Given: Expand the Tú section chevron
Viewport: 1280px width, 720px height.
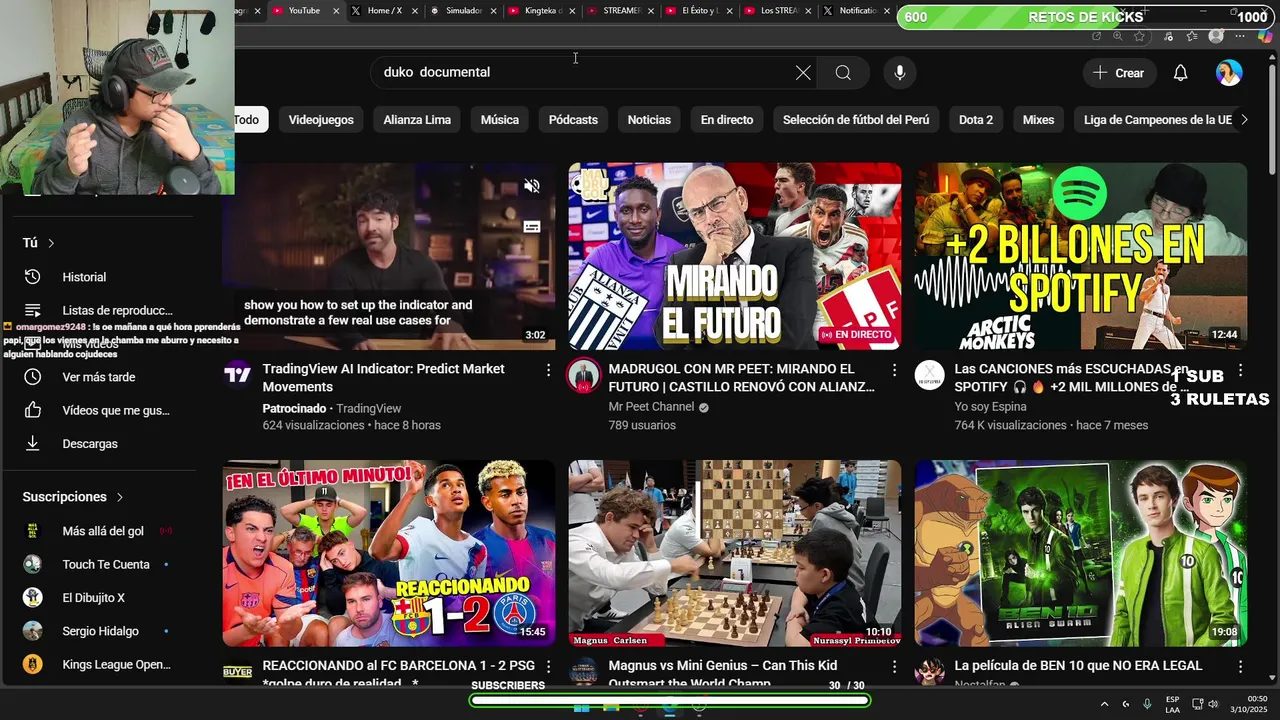Looking at the screenshot, I should click(x=51, y=243).
